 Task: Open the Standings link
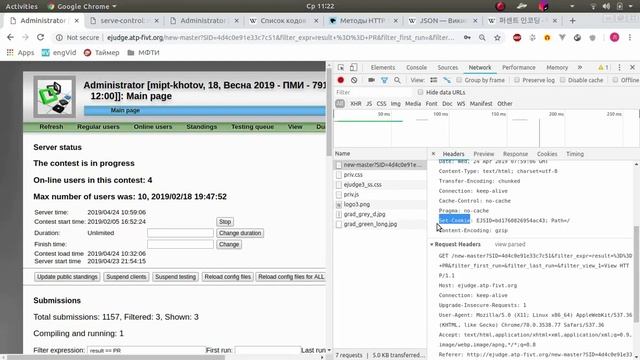click(202, 127)
